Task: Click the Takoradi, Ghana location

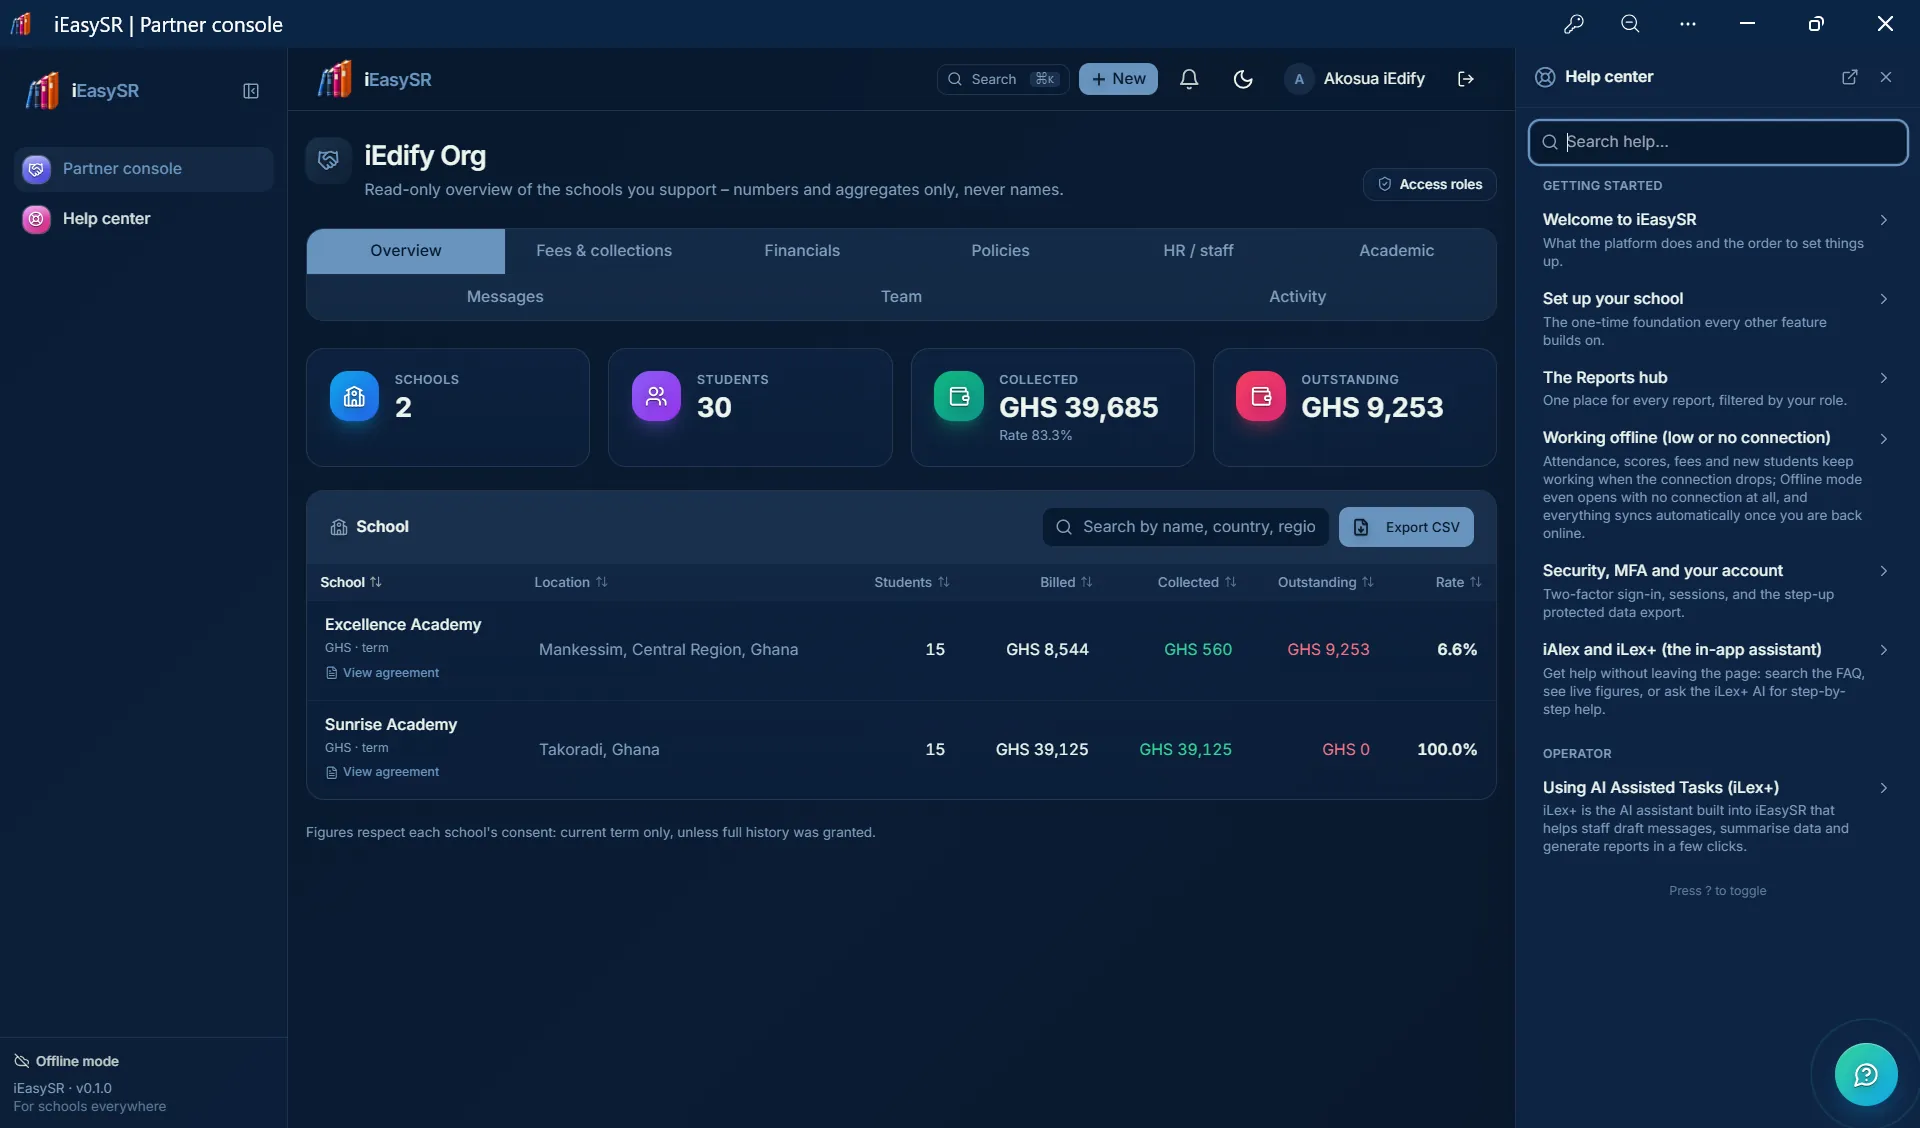Action: [599, 750]
